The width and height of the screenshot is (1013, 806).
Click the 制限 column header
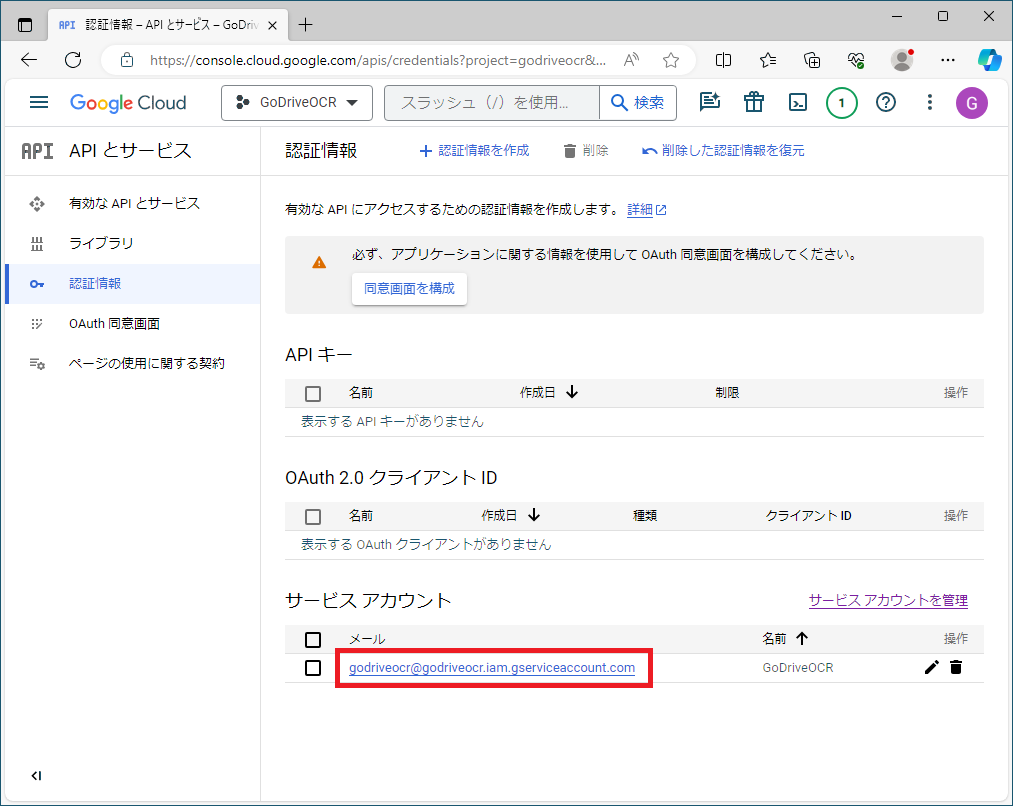(x=727, y=393)
